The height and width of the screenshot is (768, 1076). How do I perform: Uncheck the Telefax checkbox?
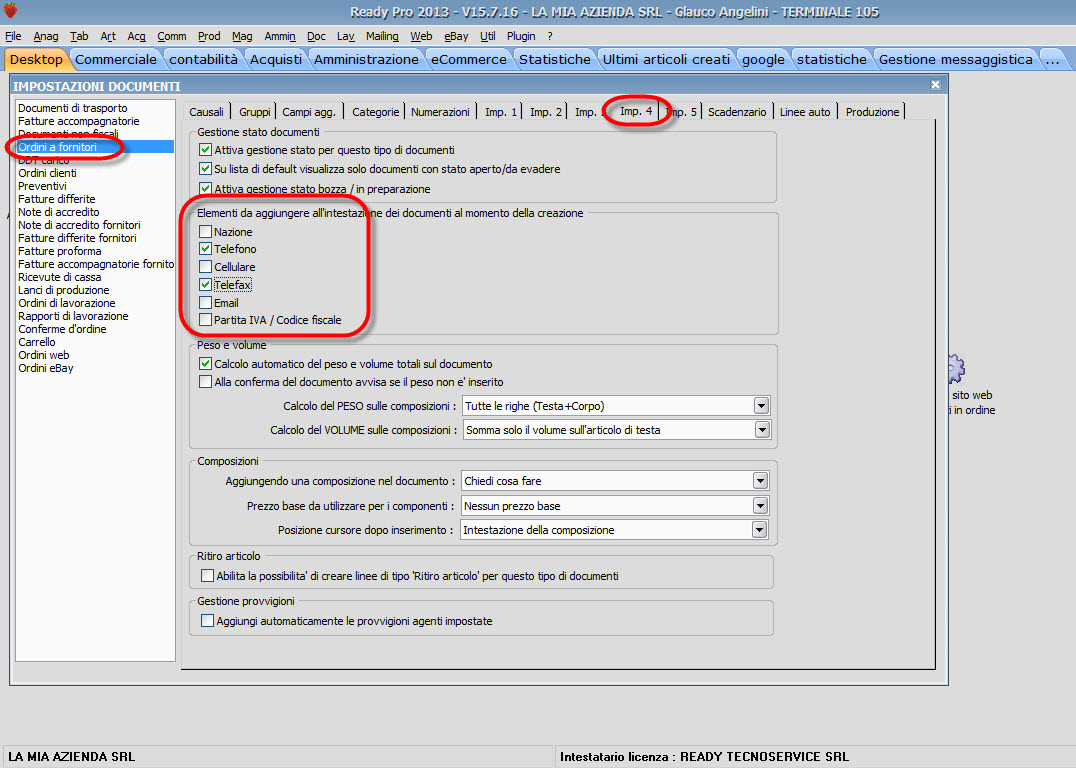pyautogui.click(x=205, y=284)
